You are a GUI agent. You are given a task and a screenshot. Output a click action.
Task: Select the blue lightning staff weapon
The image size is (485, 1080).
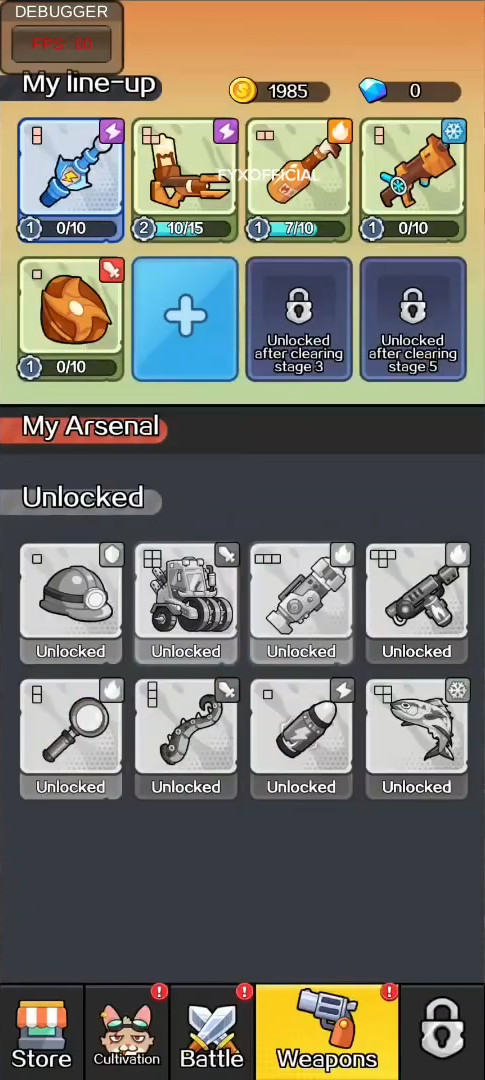[71, 180]
